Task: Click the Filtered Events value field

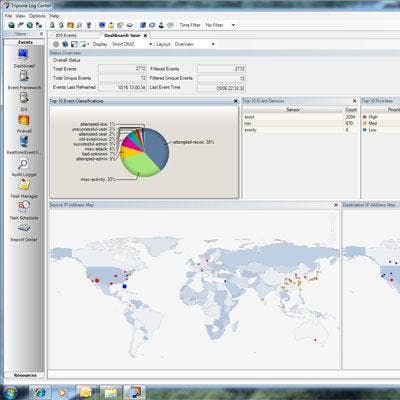Action: [221, 69]
